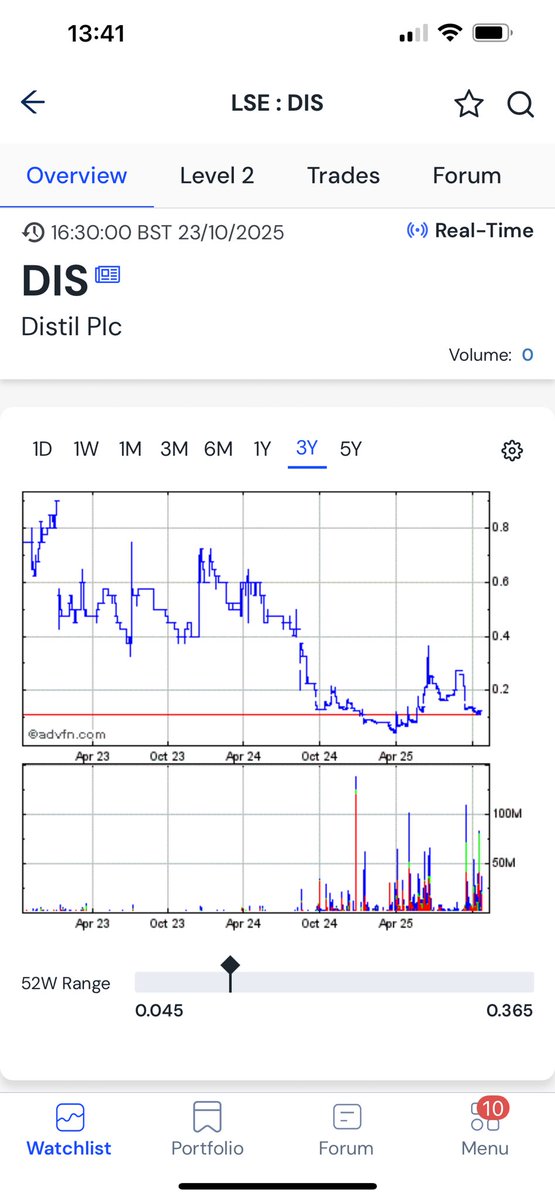The width and height of the screenshot is (555, 1200).
Task: Open chart settings gear icon
Action: pyautogui.click(x=512, y=451)
